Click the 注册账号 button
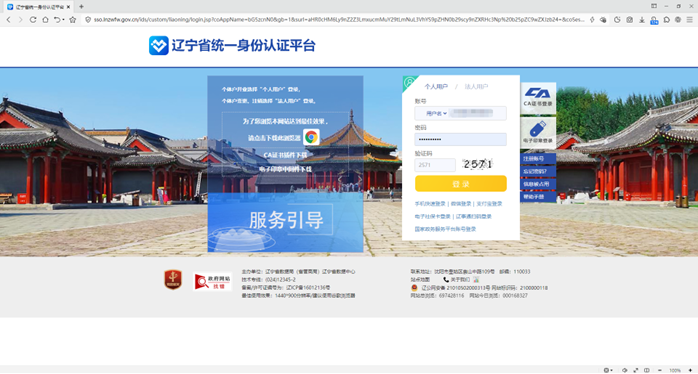The image size is (698, 374). pyautogui.click(x=538, y=158)
